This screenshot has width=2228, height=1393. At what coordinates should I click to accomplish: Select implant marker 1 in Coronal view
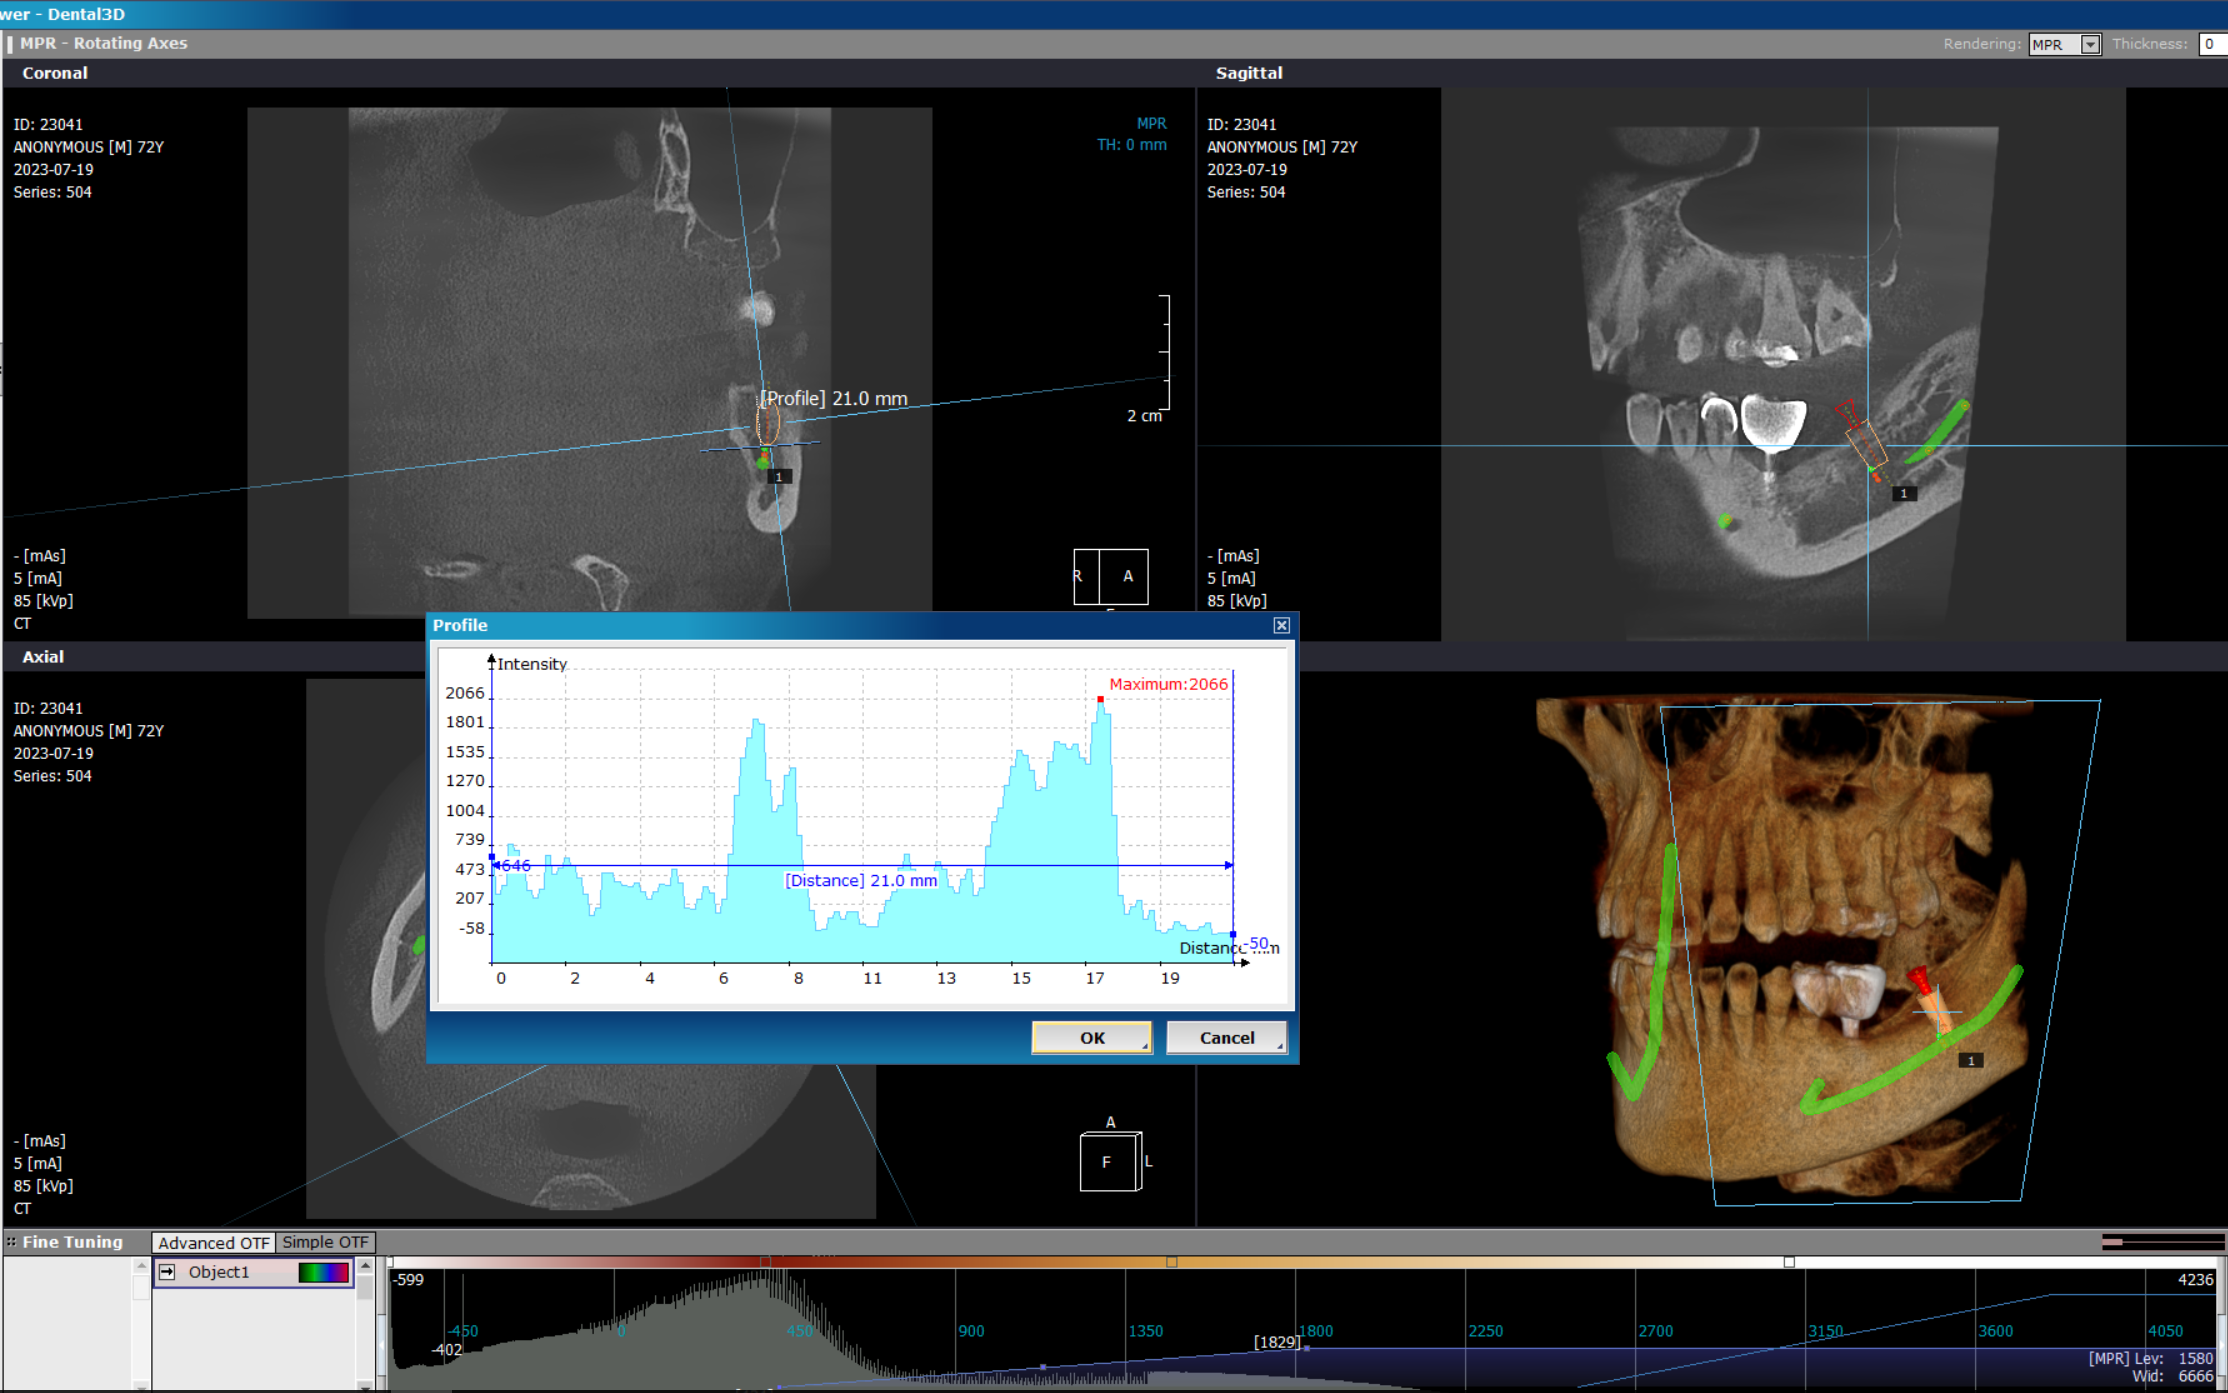coord(779,477)
